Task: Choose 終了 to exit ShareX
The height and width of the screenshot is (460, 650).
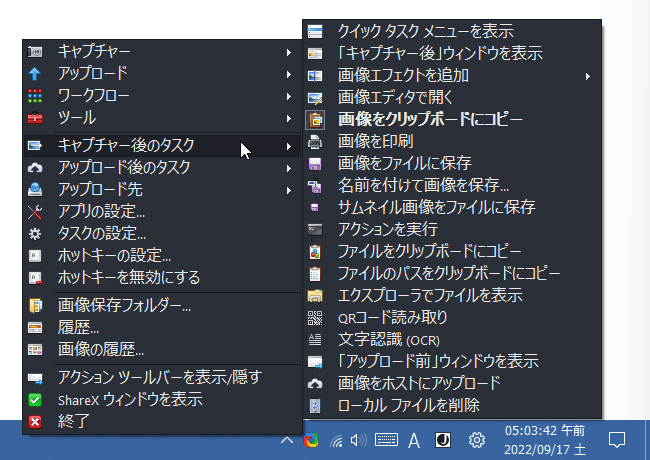Action: pos(162,422)
